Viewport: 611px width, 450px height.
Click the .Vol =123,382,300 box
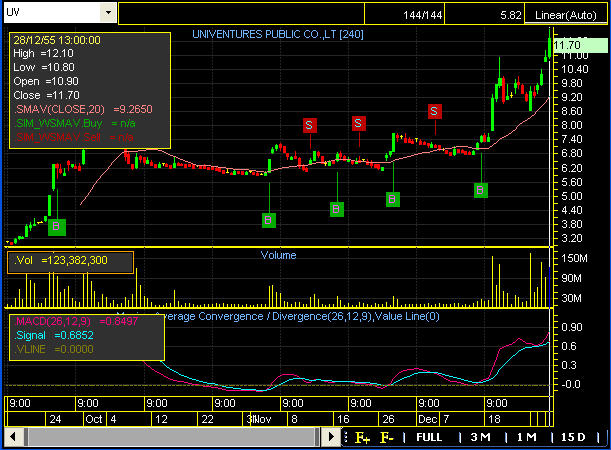point(71,262)
